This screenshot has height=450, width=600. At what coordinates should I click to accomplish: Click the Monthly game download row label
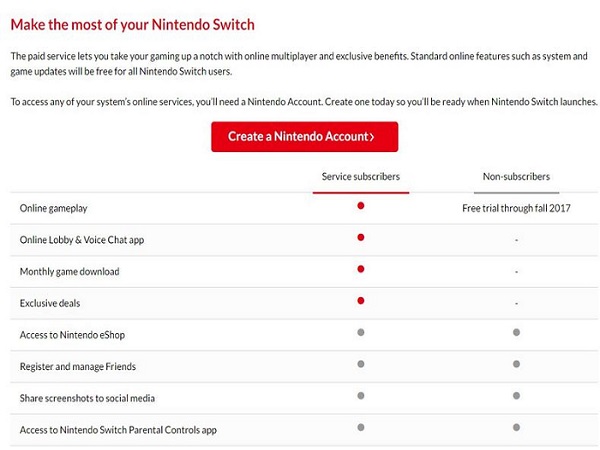pyautogui.click(x=69, y=271)
